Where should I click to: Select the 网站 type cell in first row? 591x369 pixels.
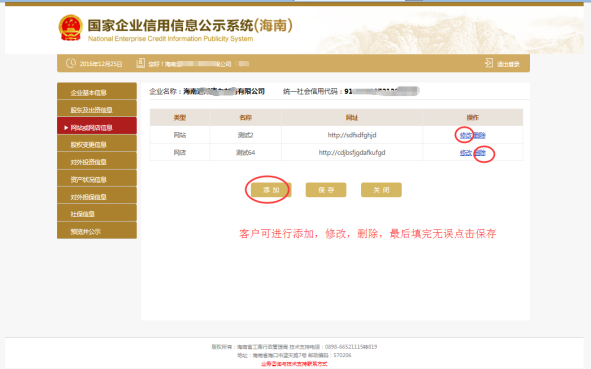(x=179, y=135)
